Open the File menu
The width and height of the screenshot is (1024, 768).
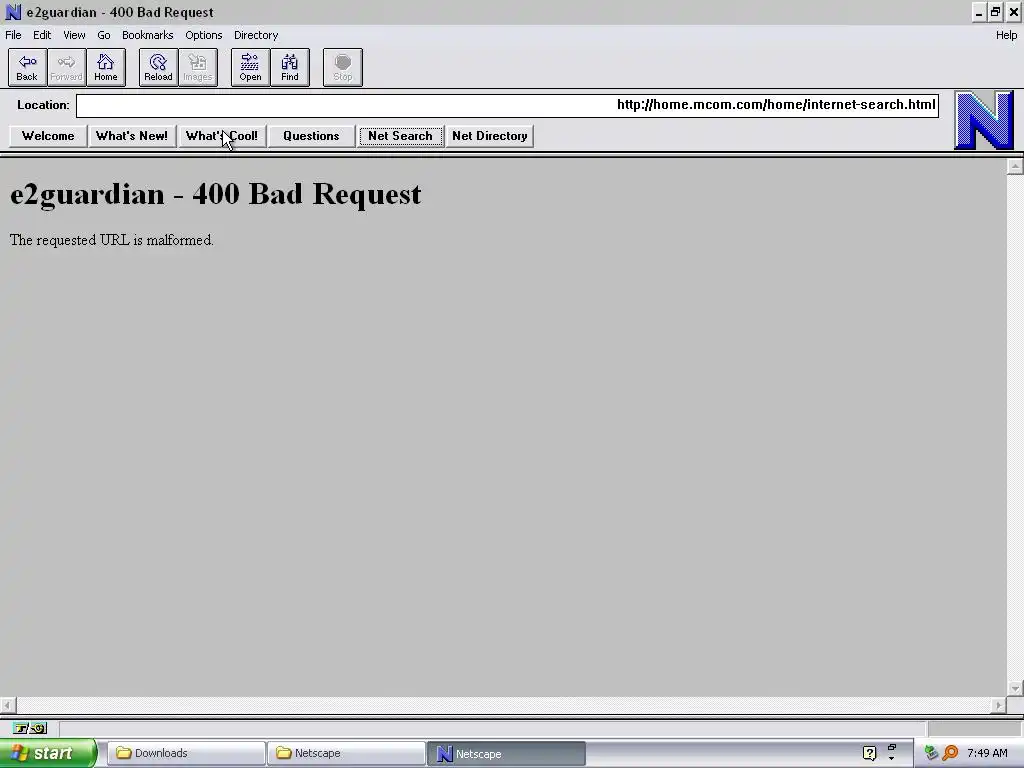[x=13, y=35]
